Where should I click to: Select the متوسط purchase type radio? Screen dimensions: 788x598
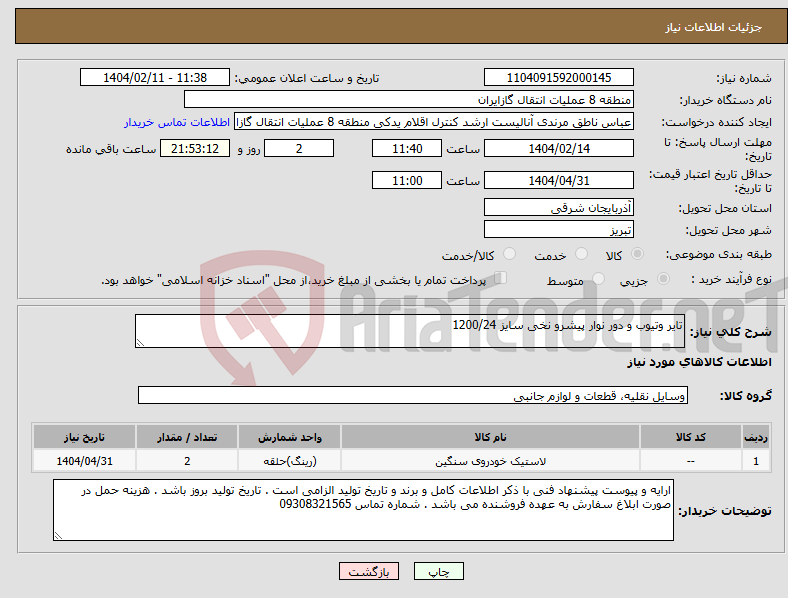tap(599, 278)
